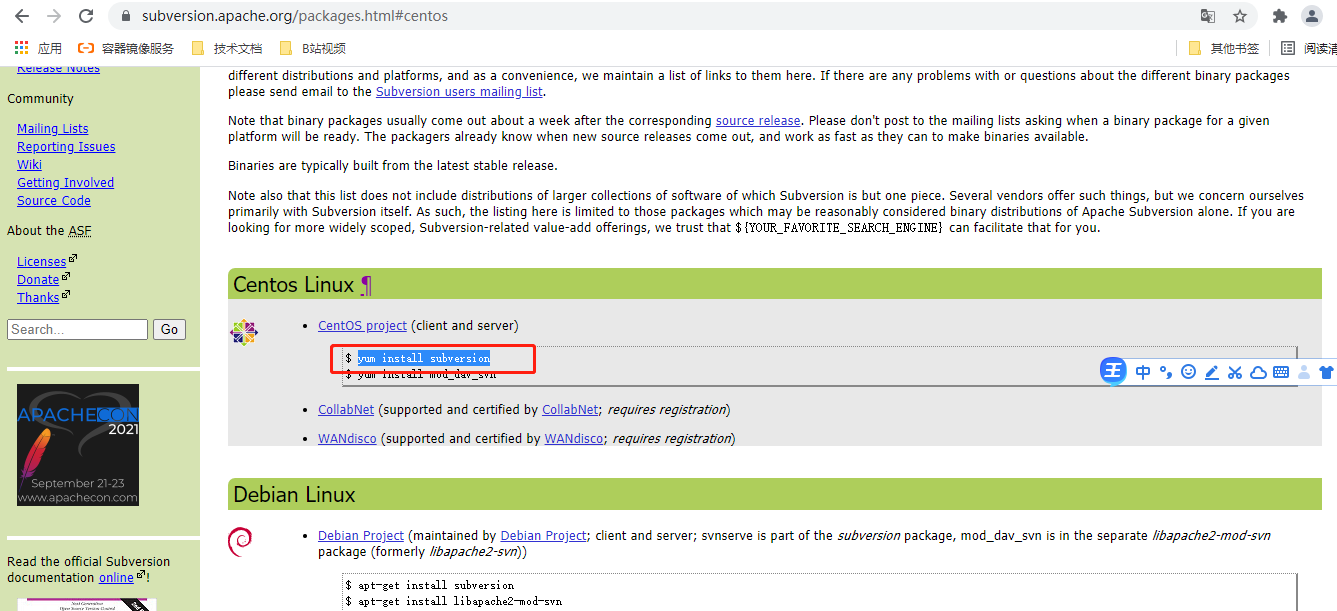Viewport: 1337px width, 611px height.
Task: Click the Google Translate icon in the address bar
Action: point(1208,17)
